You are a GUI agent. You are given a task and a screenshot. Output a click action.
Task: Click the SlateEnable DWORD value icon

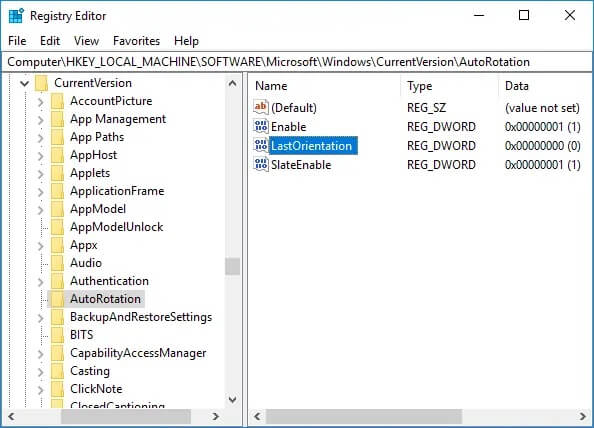point(261,164)
